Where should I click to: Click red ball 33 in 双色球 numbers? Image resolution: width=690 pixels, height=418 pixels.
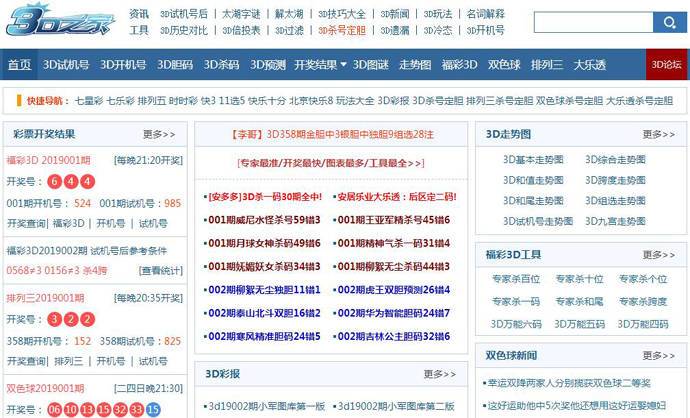(134, 409)
